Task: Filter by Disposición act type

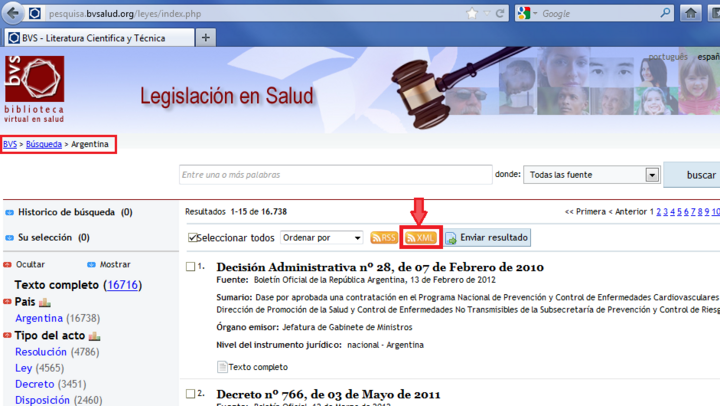Action: coord(42,400)
